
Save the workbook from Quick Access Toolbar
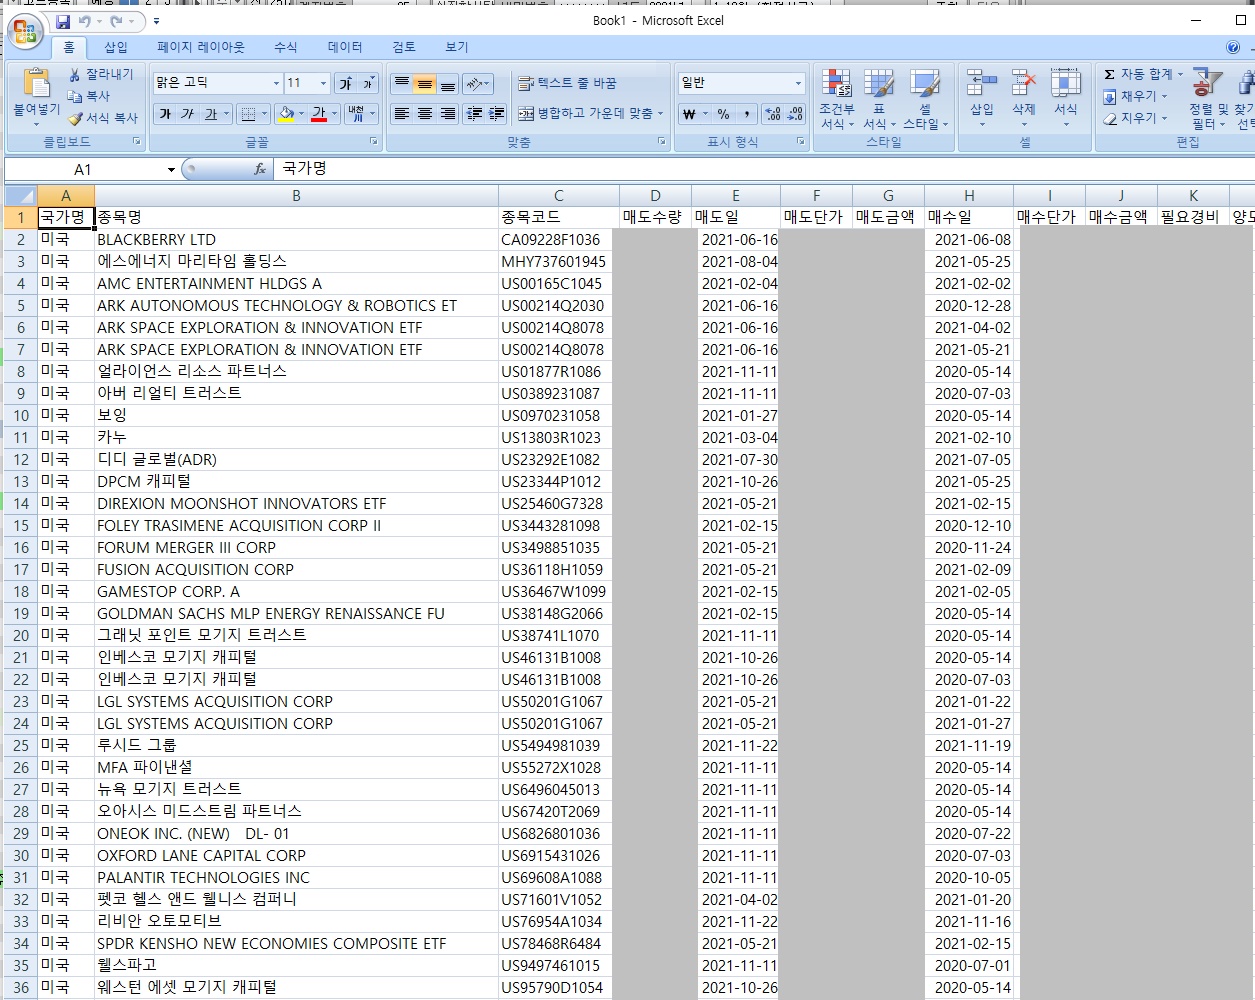pos(63,21)
